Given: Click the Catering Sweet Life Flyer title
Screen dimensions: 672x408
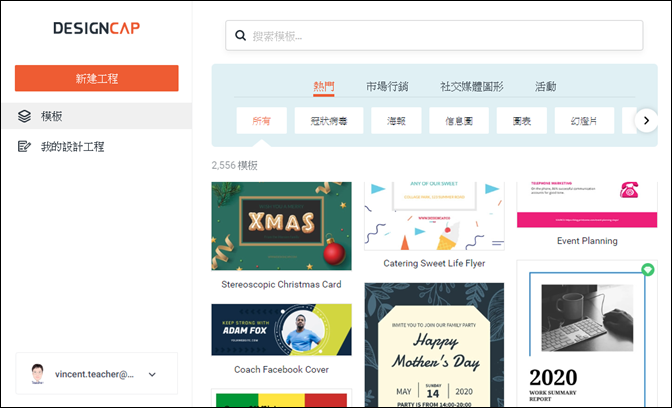Looking at the screenshot, I should pyautogui.click(x=434, y=263).
